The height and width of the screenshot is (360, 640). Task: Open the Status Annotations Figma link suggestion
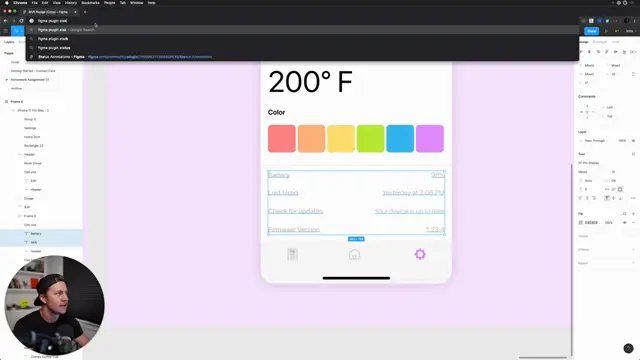coord(302,57)
